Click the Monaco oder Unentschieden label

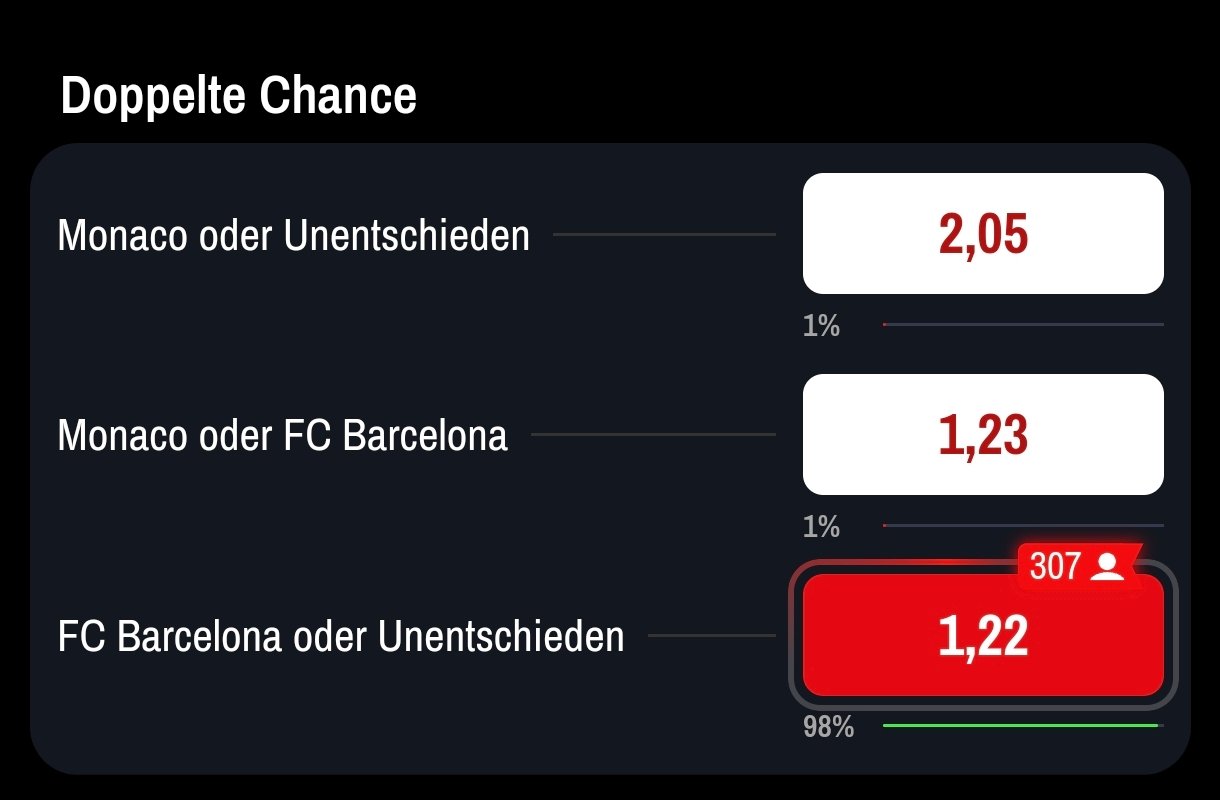(293, 236)
